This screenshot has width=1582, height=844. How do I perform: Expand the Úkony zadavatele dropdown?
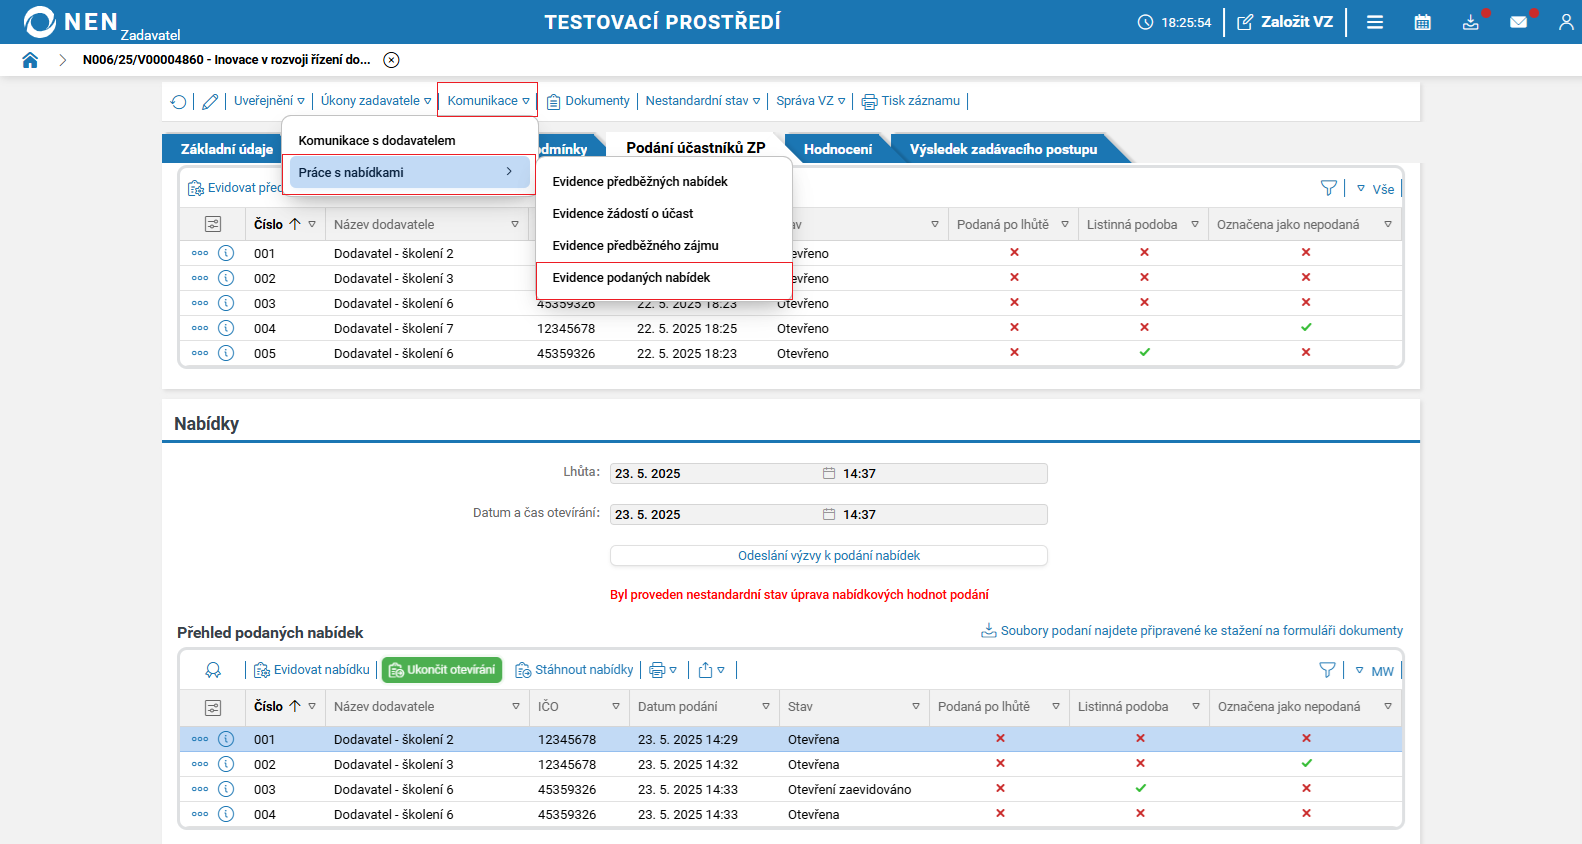375,101
